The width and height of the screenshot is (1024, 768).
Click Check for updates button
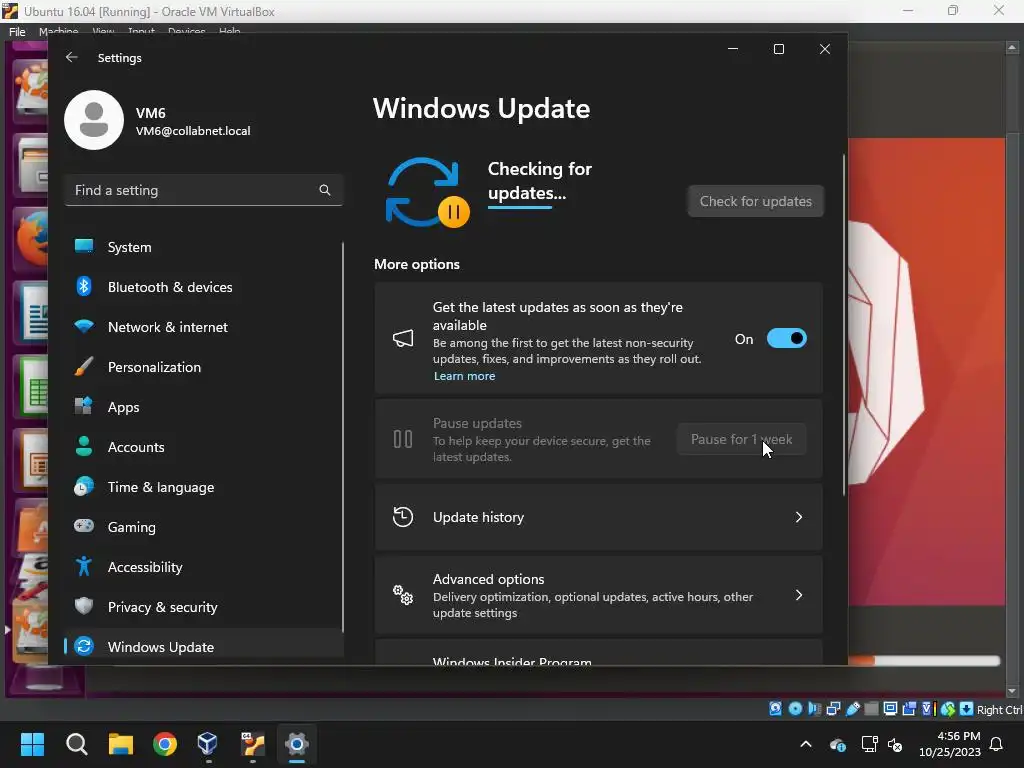[756, 201]
